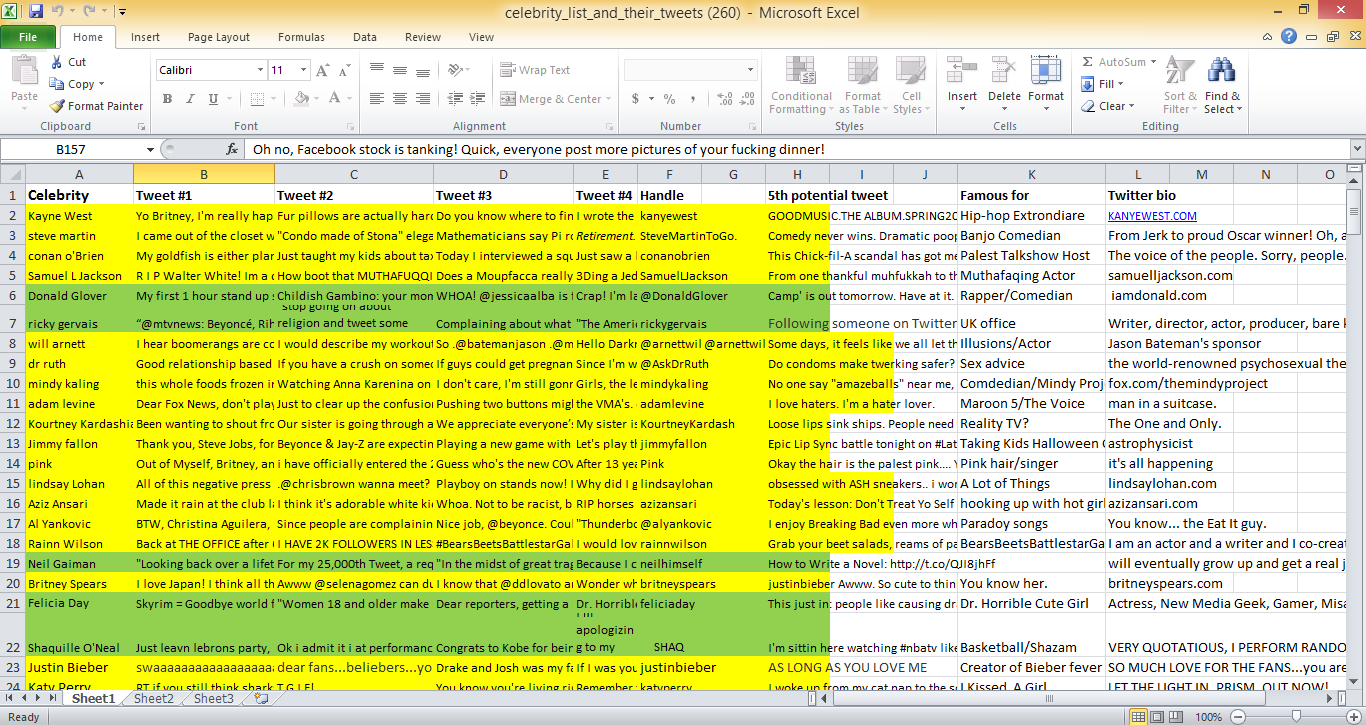Viewport: 1366px width, 725px height.
Task: Expand the Copy options arrow
Action: pyautogui.click(x=101, y=84)
